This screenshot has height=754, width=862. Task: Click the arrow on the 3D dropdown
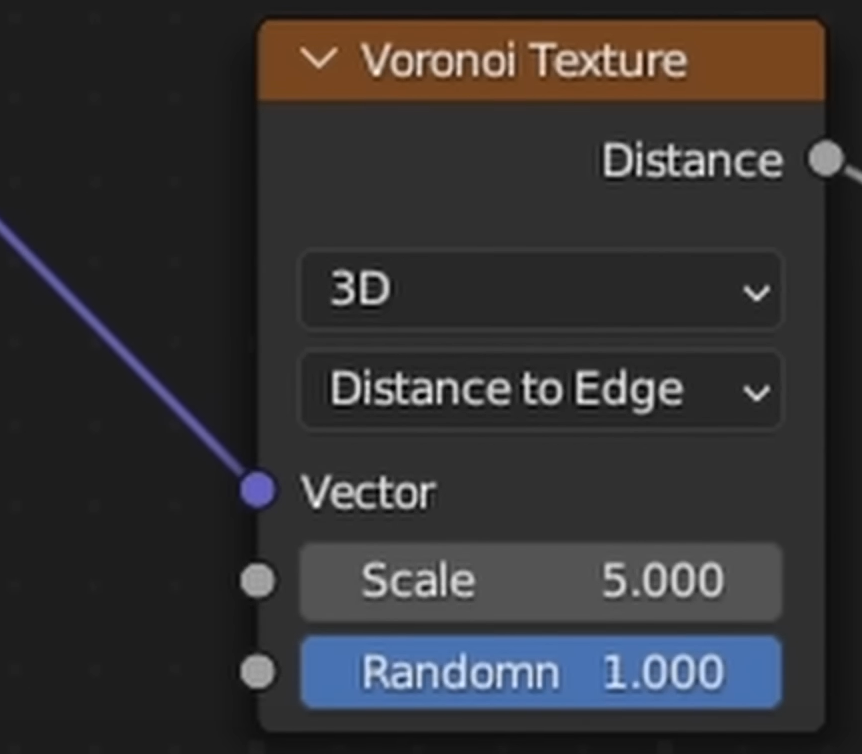(x=757, y=292)
